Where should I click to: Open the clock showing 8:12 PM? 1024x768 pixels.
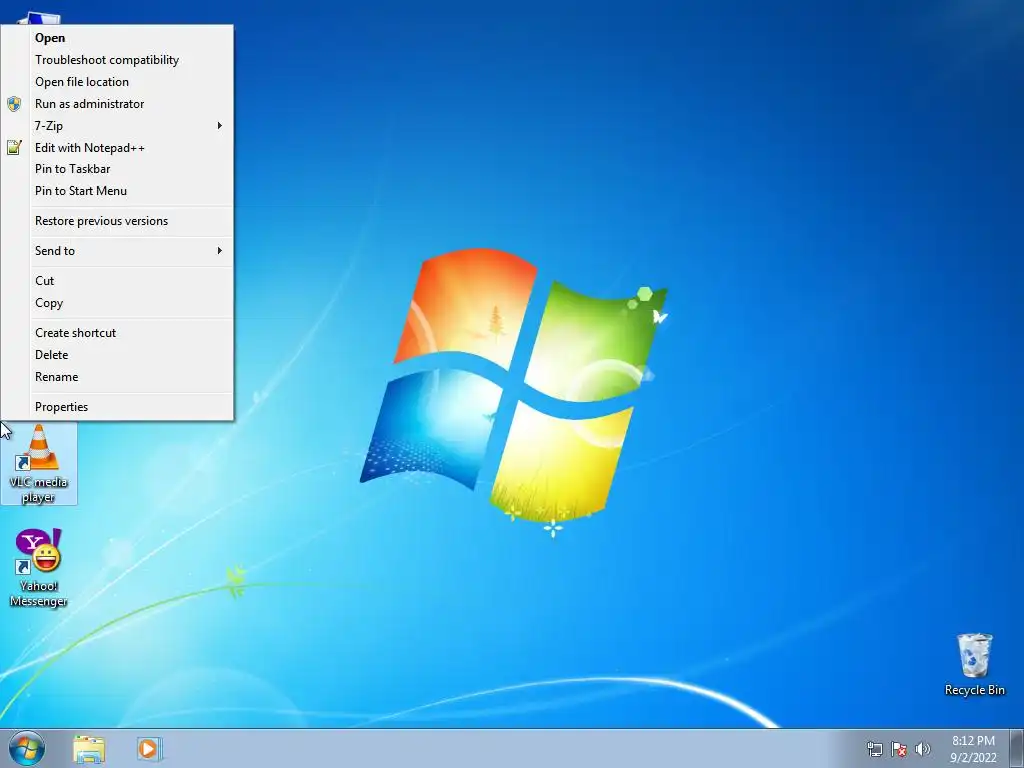(973, 749)
